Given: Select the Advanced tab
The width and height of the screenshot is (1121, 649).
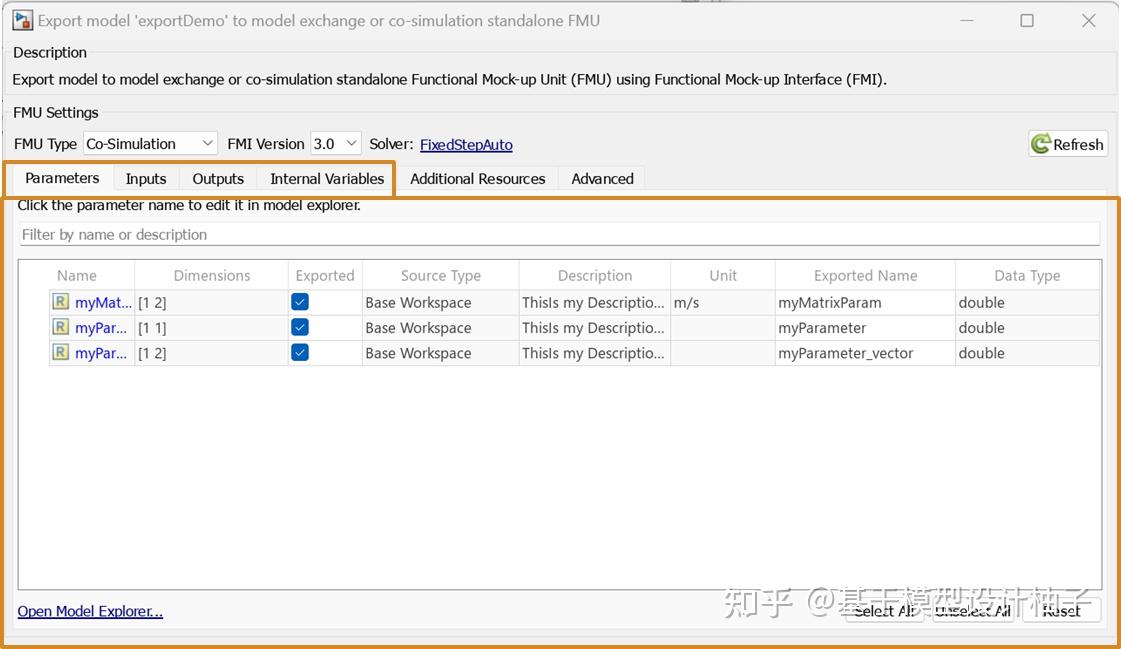Looking at the screenshot, I should (x=601, y=178).
